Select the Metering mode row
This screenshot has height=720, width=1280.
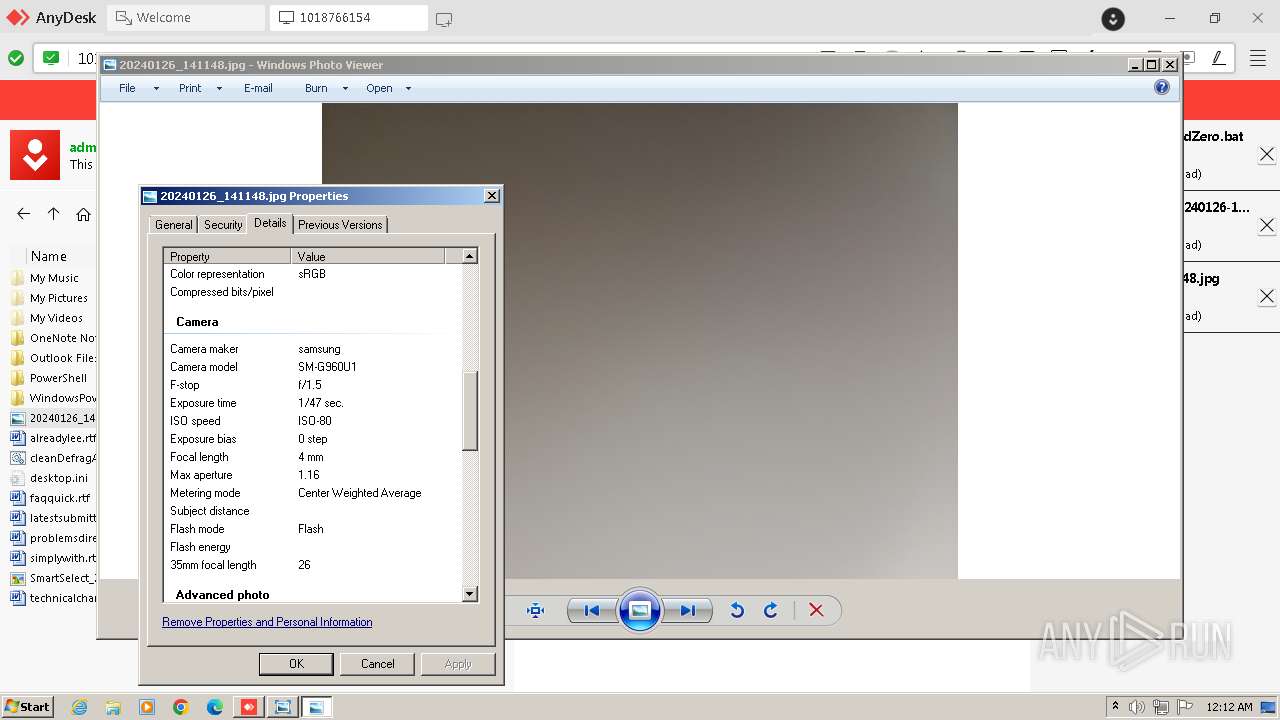coord(313,493)
